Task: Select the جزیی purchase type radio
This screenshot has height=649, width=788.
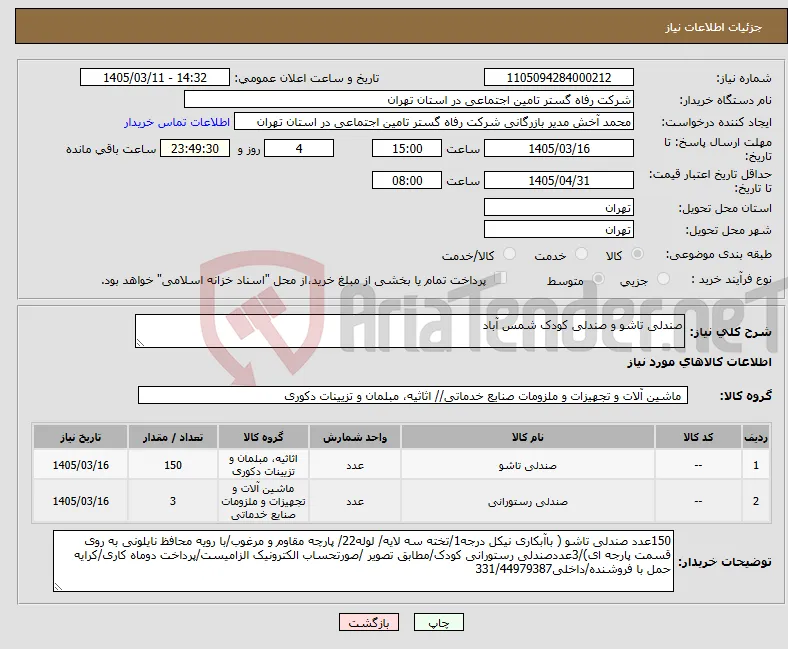Action: (664, 279)
